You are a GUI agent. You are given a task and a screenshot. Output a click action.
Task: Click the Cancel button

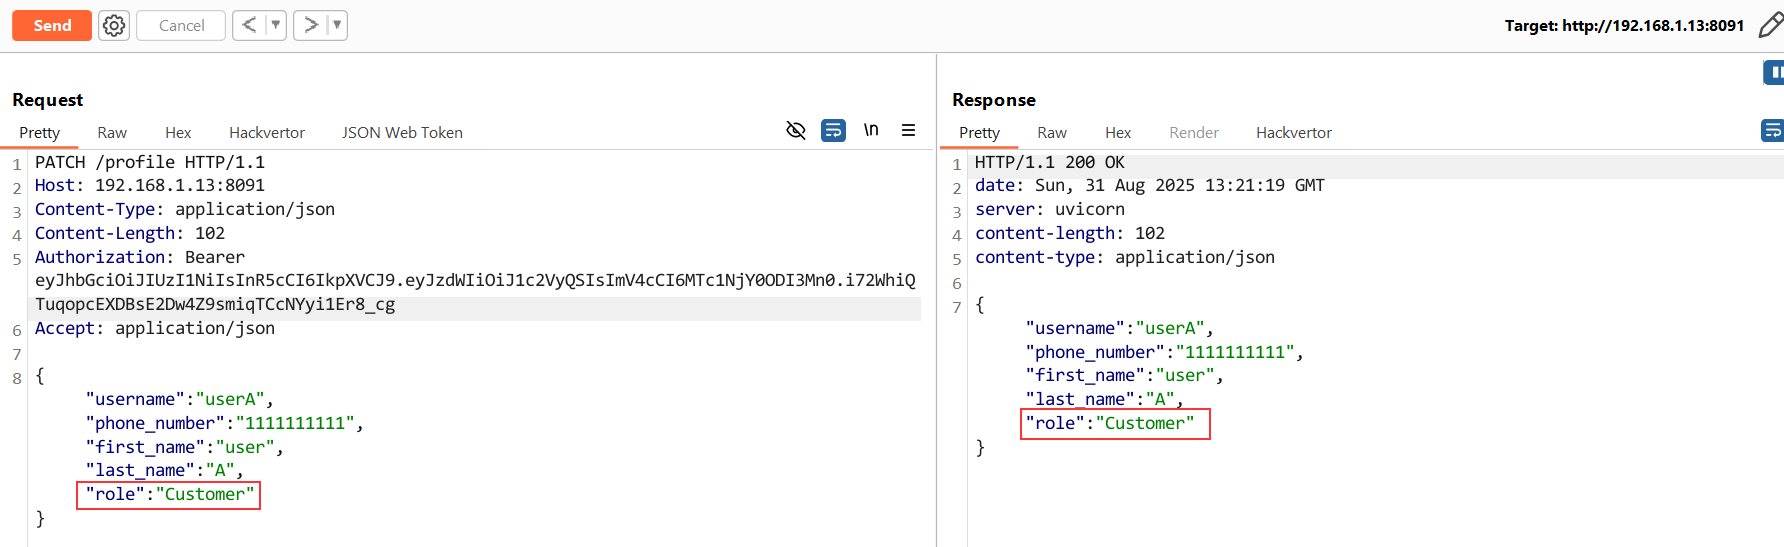(x=181, y=25)
